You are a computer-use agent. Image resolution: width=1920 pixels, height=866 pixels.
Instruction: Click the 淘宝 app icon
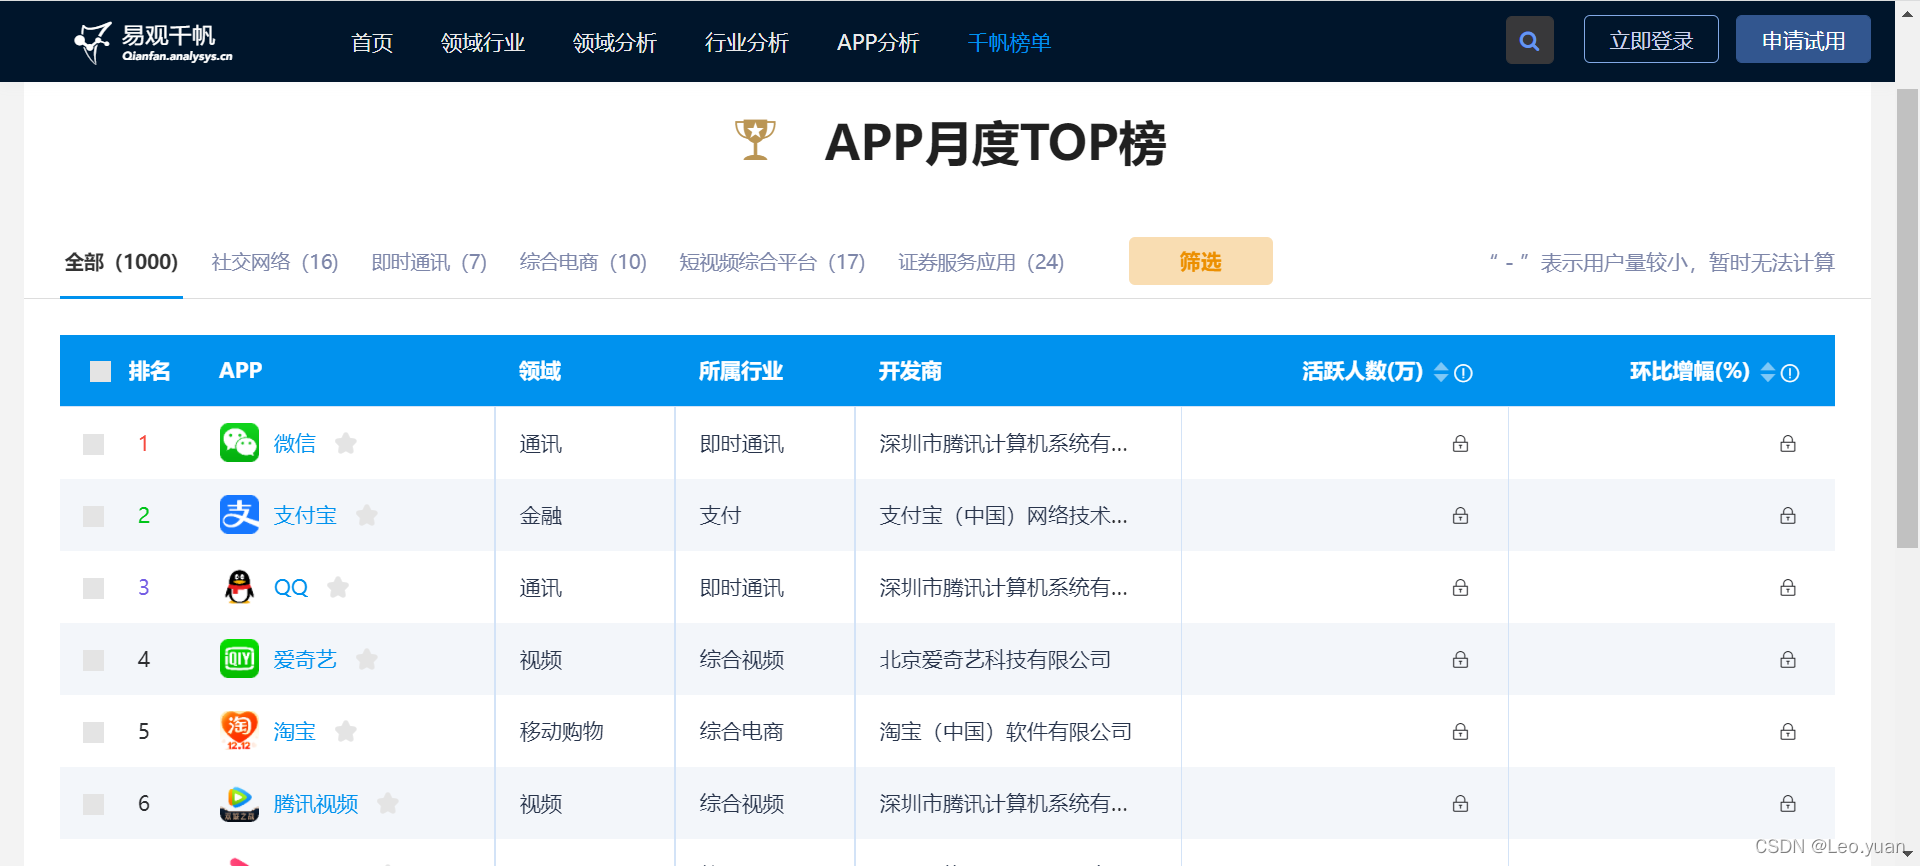pyautogui.click(x=239, y=731)
